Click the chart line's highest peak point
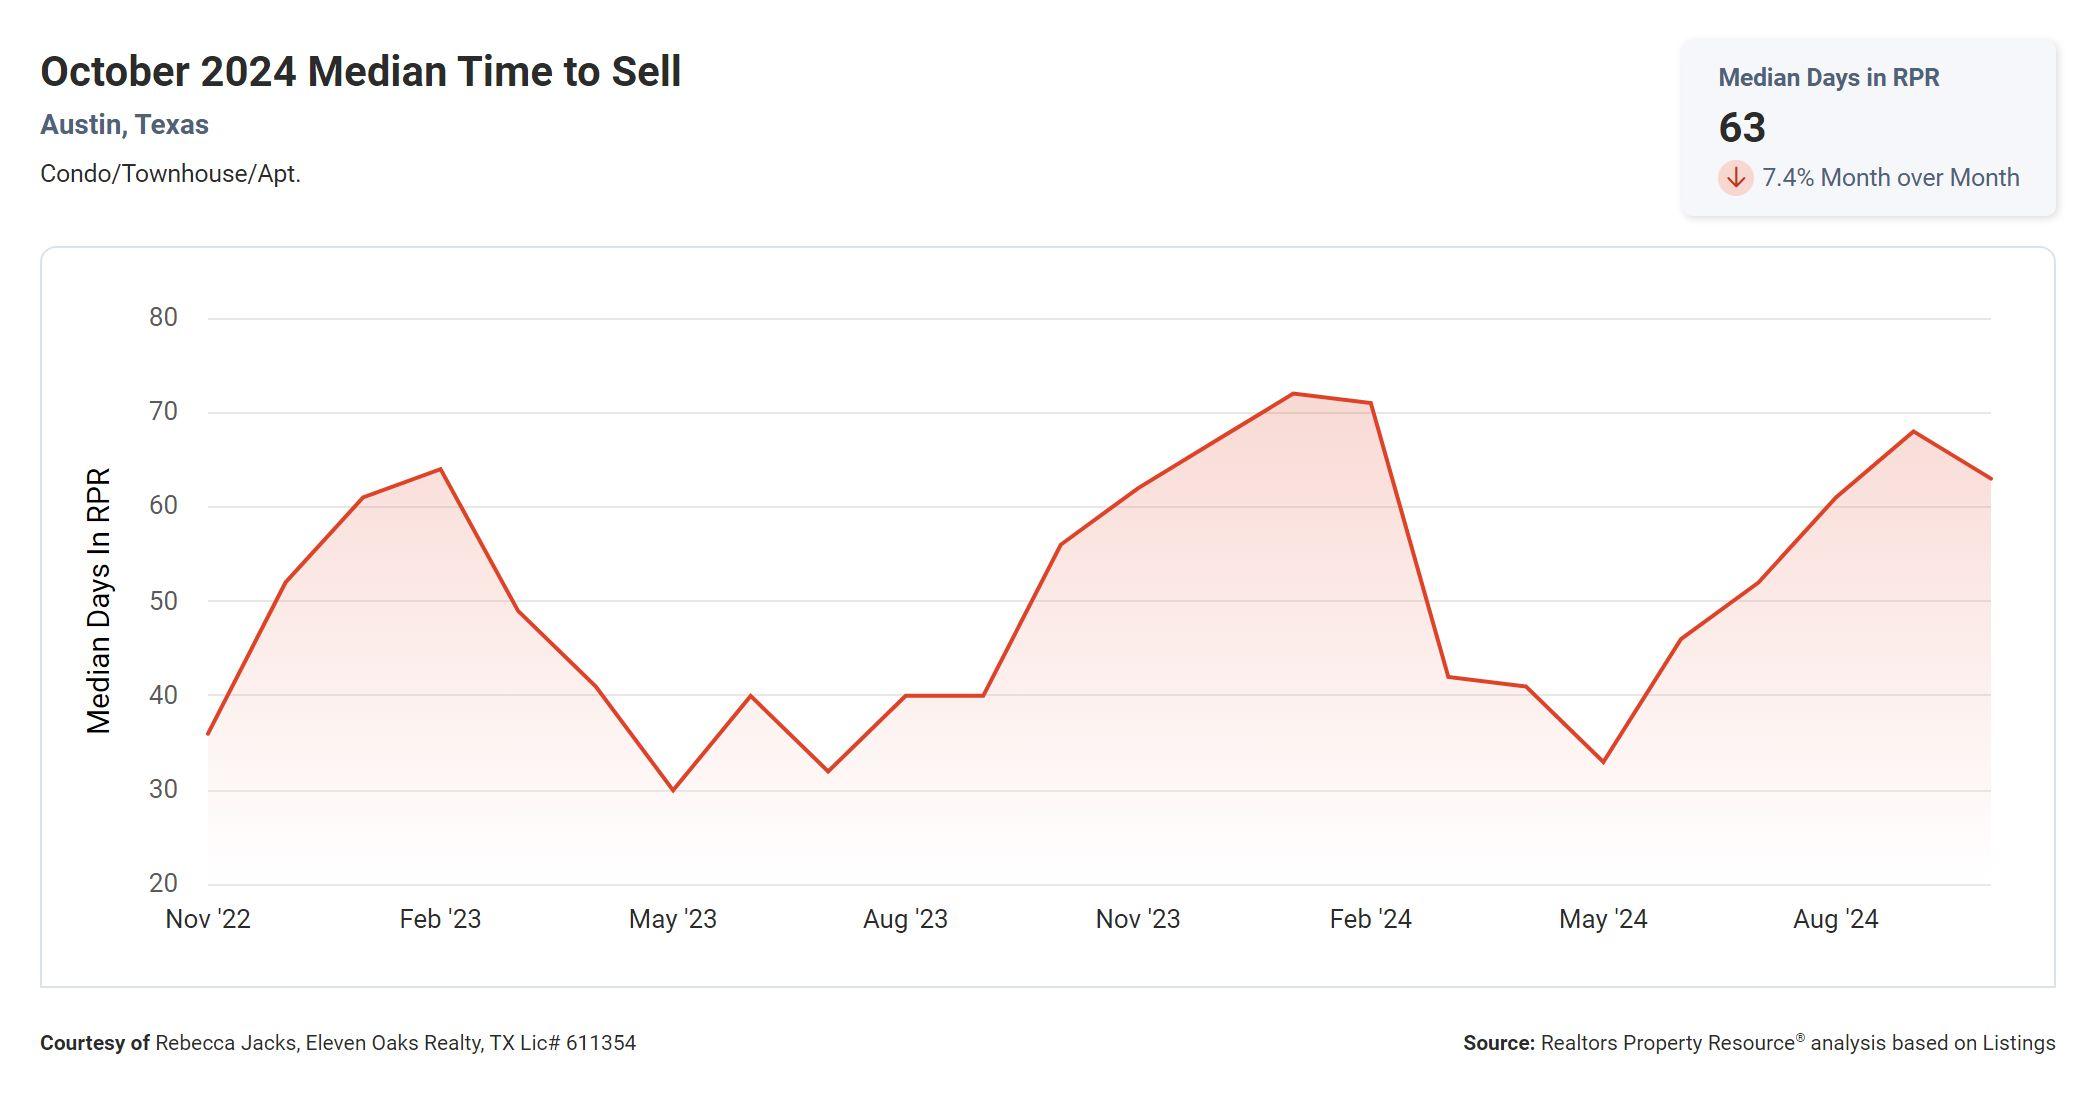The width and height of the screenshot is (2096, 1100). pos(1293,394)
